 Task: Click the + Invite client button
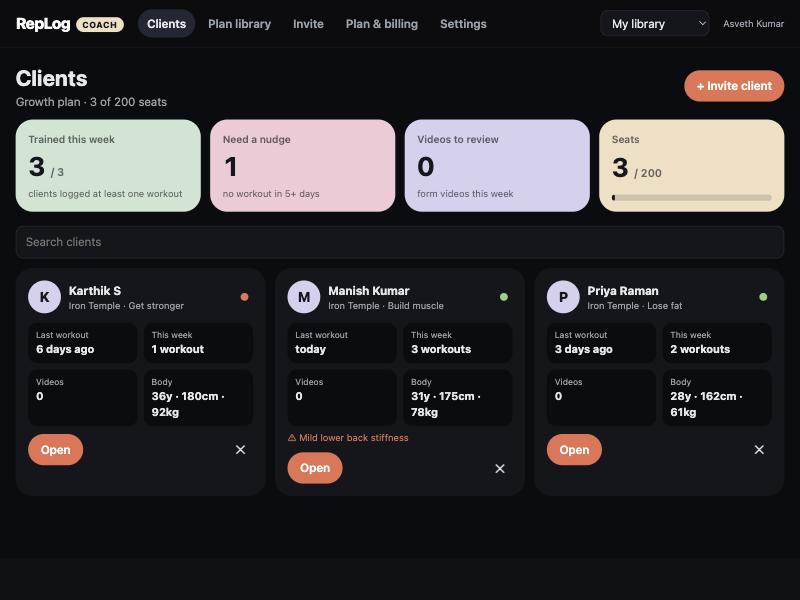click(734, 86)
